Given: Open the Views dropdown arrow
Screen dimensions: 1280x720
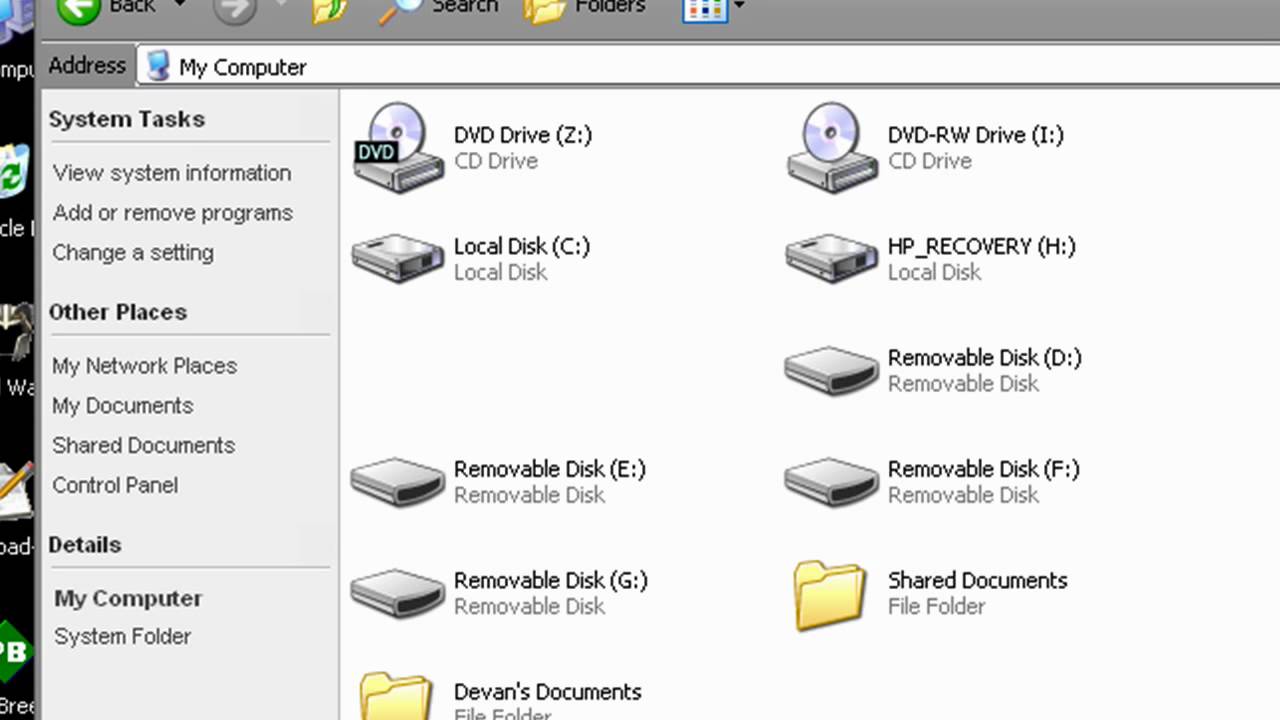Looking at the screenshot, I should tap(739, 7).
